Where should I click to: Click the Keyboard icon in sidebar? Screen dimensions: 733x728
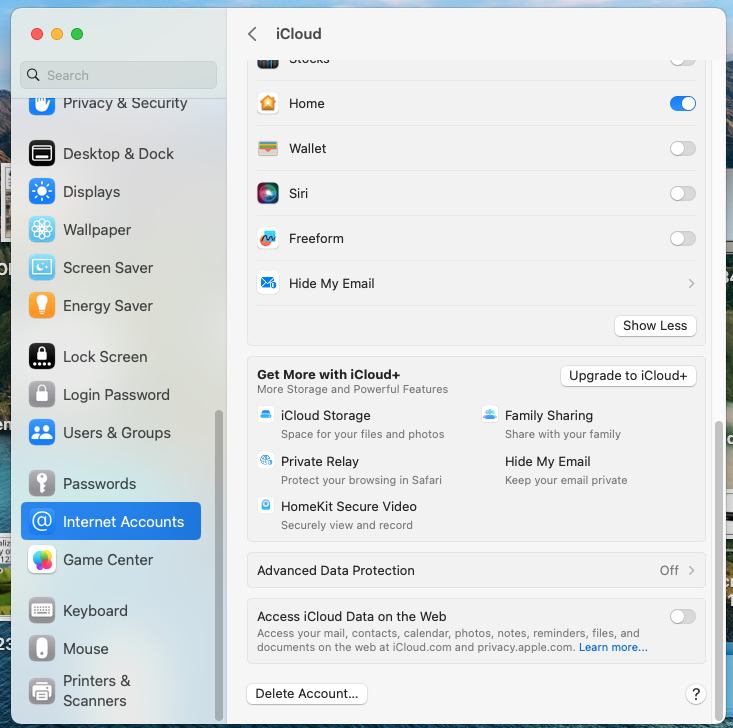tap(42, 610)
